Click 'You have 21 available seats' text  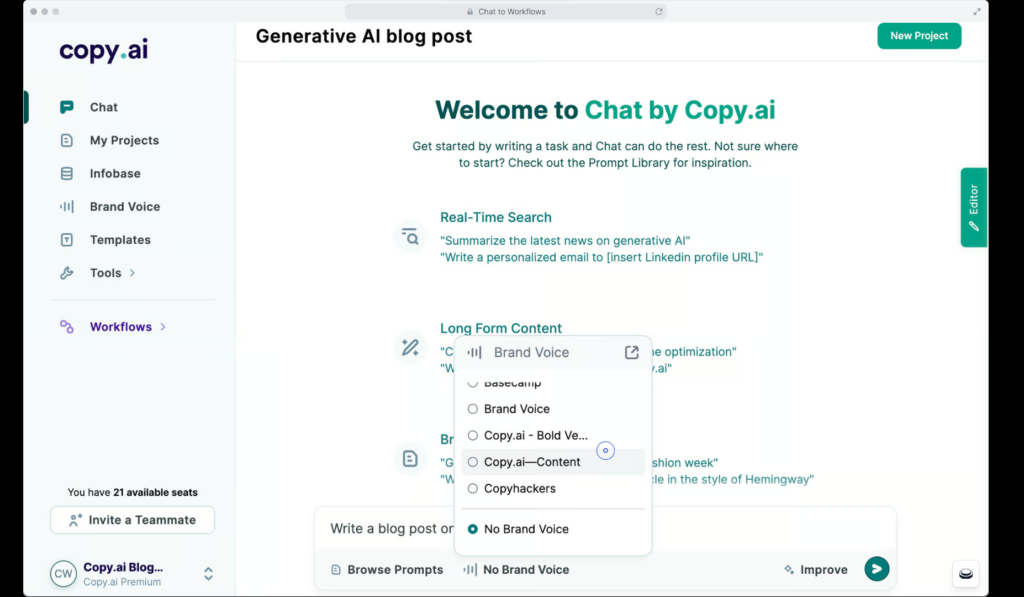click(x=133, y=492)
